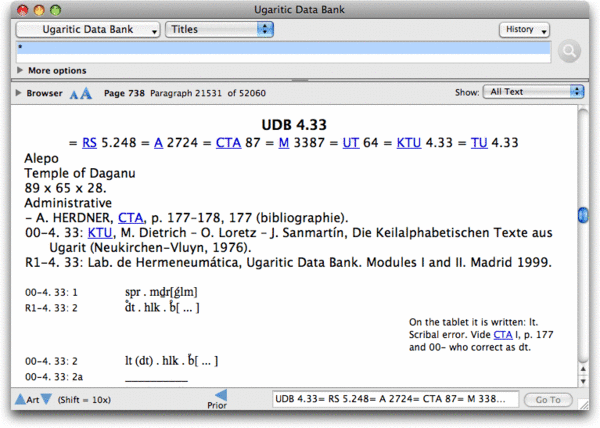Click line reference 'R1-4. 33: 2'
The image size is (600, 428).
click(x=51, y=308)
